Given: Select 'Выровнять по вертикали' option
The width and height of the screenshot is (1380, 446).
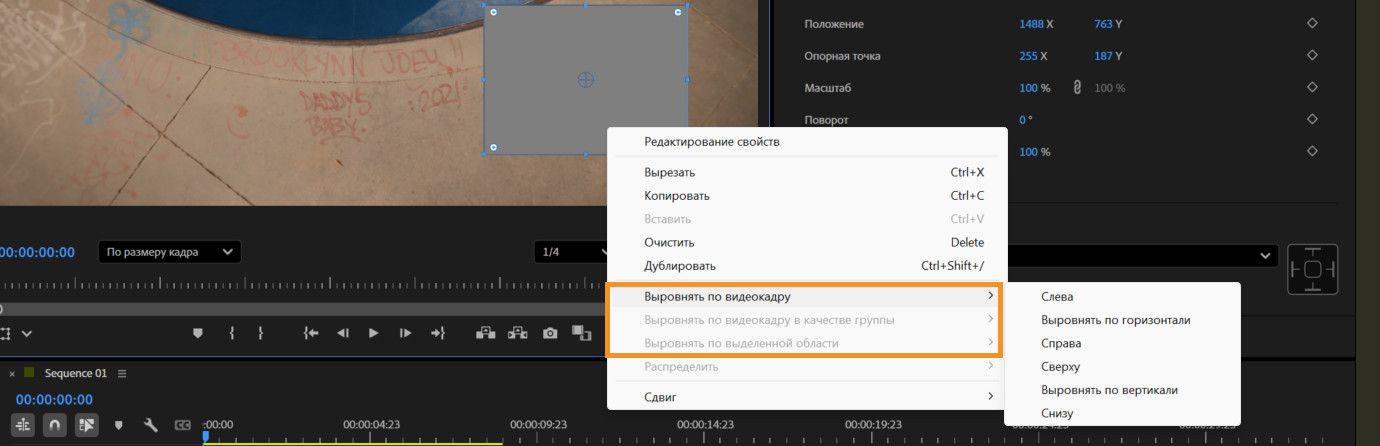Looking at the screenshot, I should (x=1122, y=390).
